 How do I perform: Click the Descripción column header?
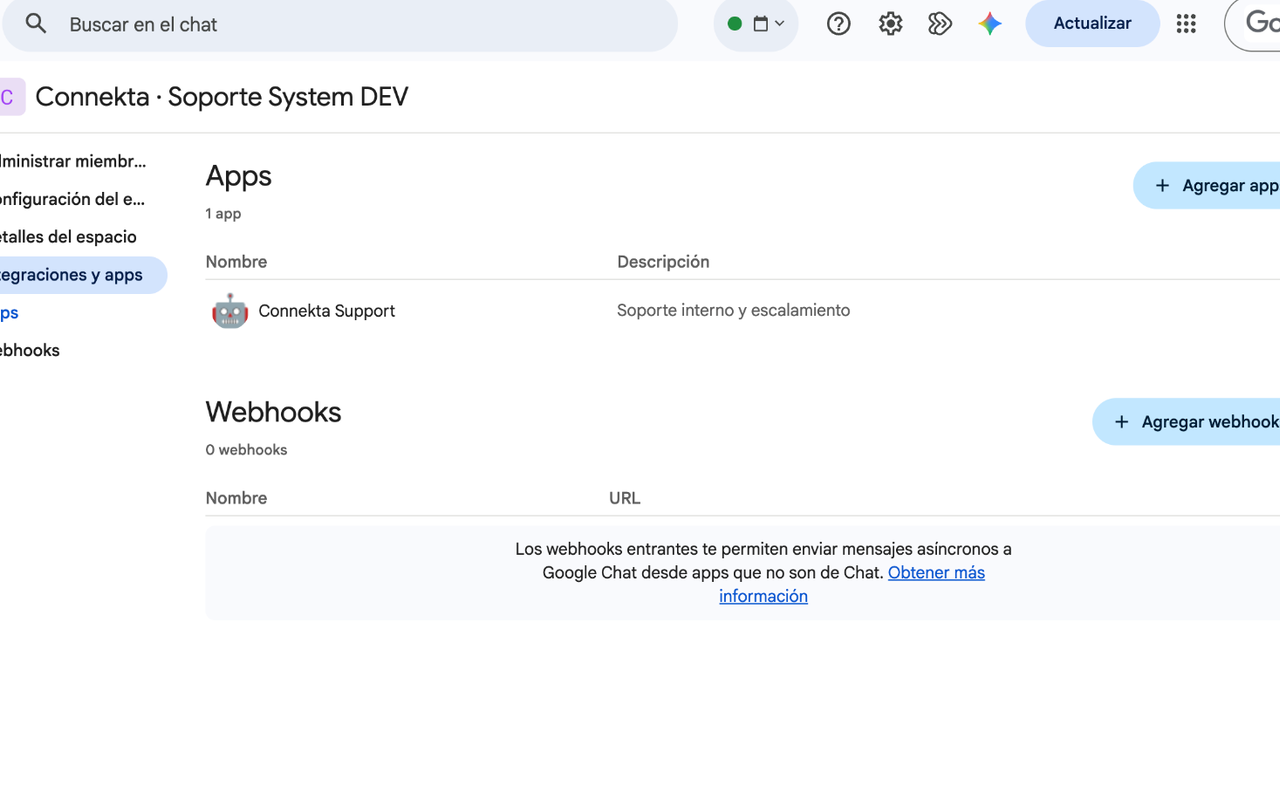[663, 262]
